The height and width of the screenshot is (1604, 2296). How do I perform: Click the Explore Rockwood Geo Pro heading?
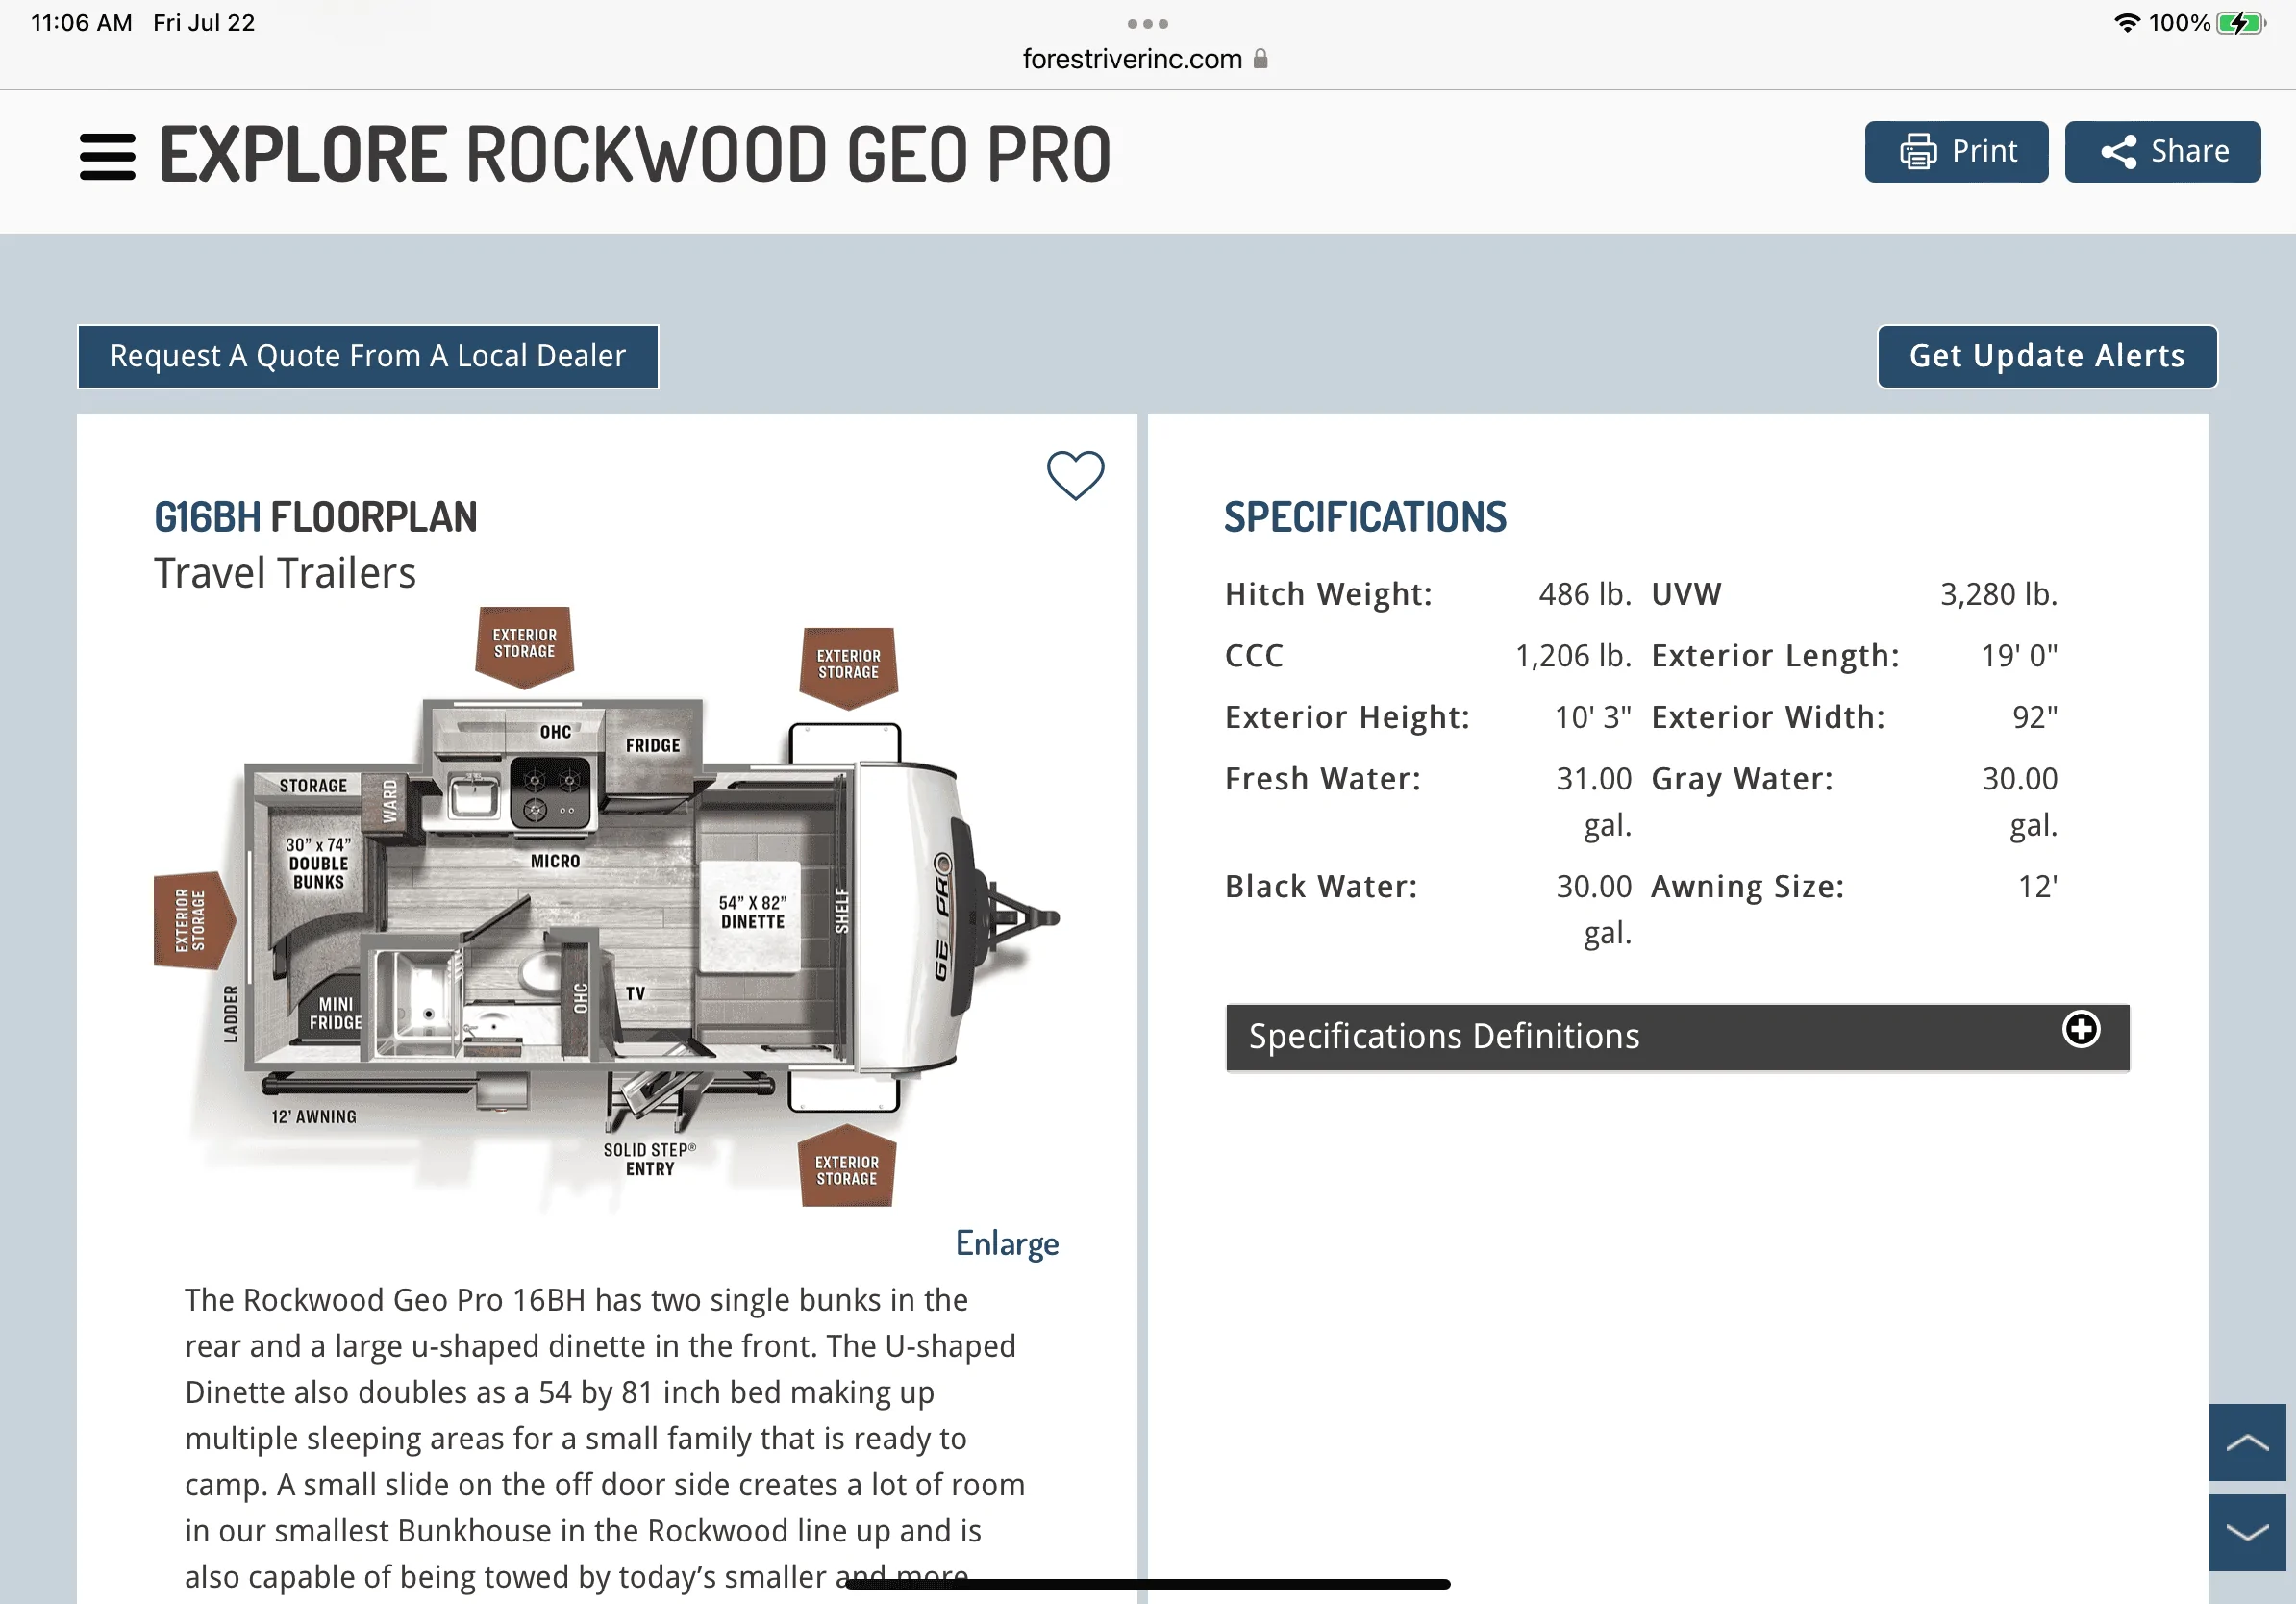(635, 155)
